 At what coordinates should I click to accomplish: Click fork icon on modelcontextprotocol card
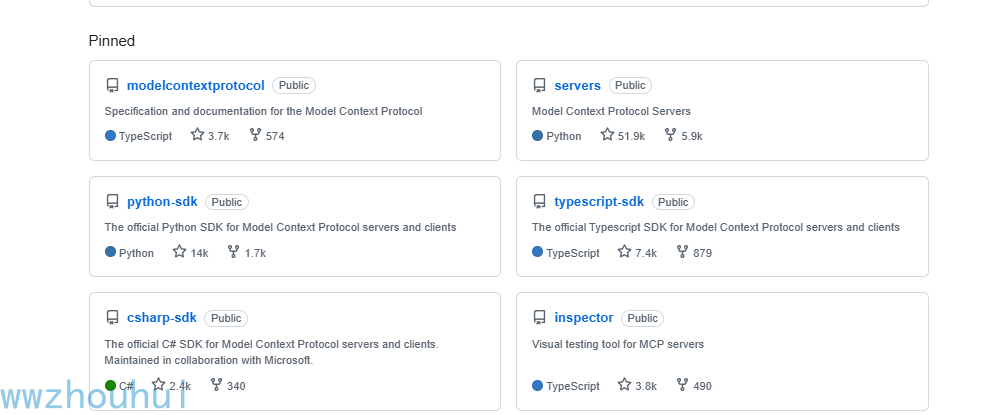click(x=255, y=135)
